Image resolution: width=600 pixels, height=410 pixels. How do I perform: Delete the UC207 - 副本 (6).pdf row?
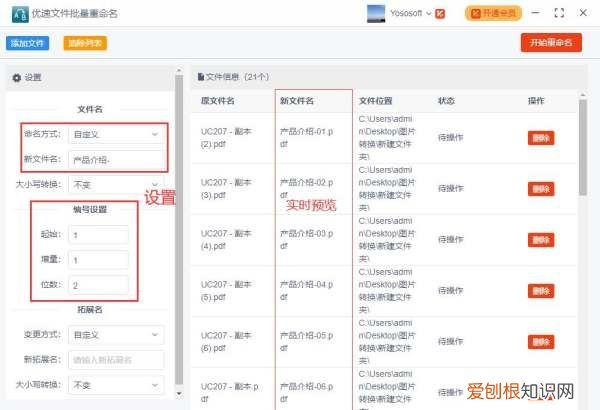[541, 342]
